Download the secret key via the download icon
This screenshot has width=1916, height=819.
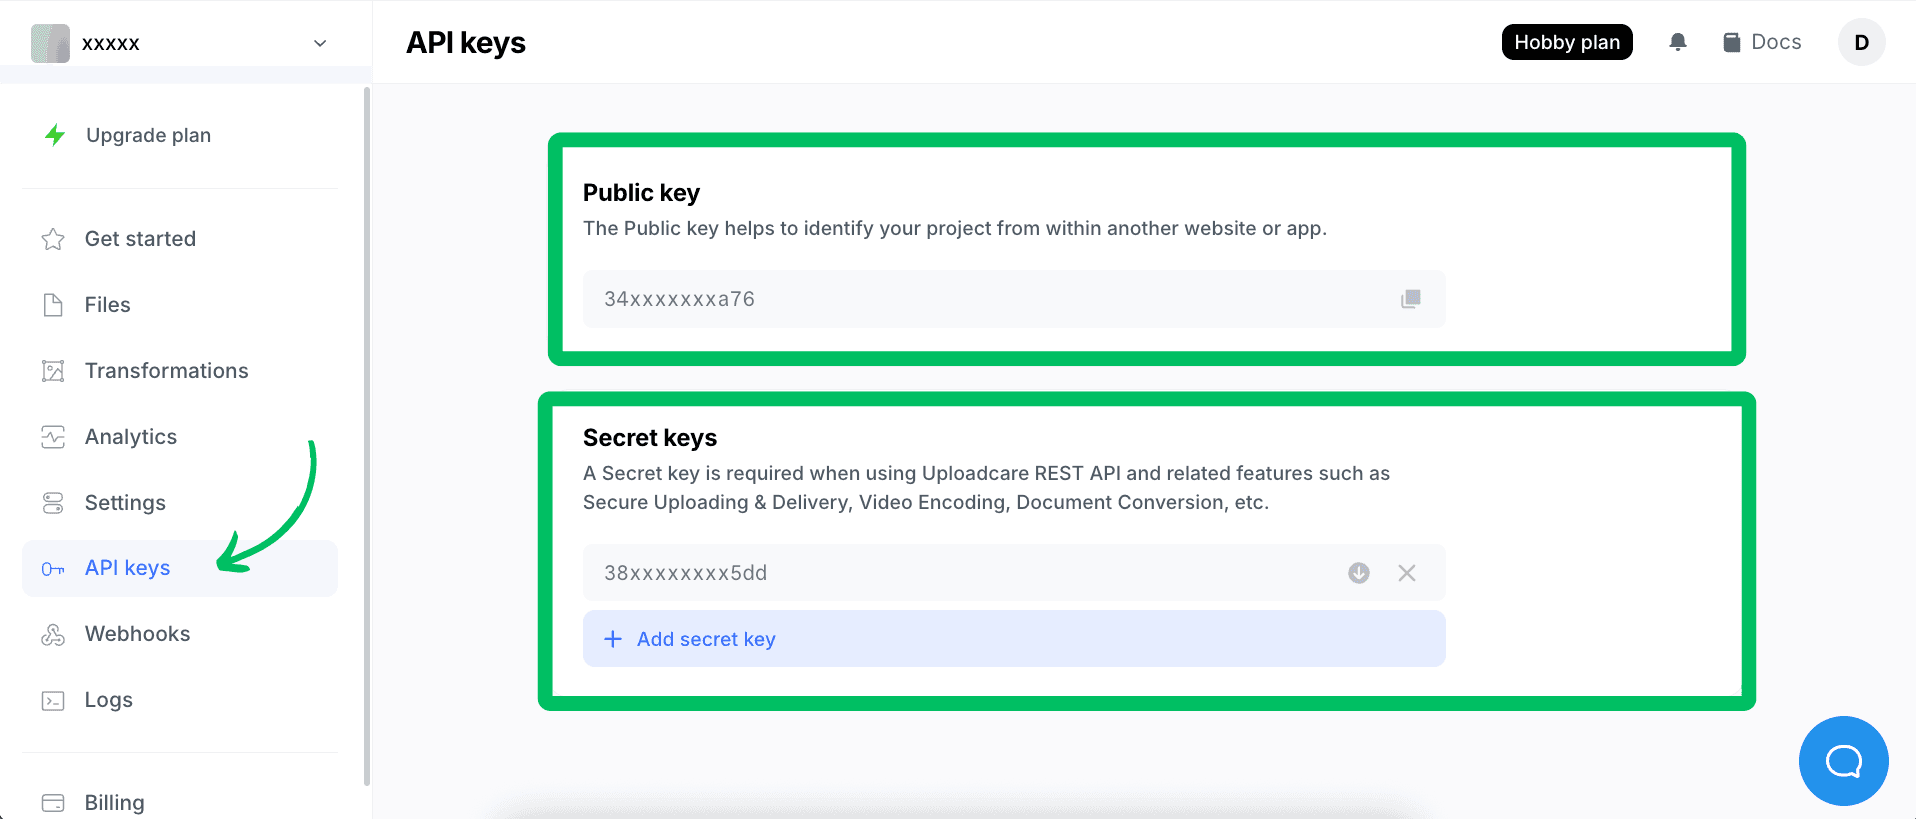pyautogui.click(x=1358, y=573)
